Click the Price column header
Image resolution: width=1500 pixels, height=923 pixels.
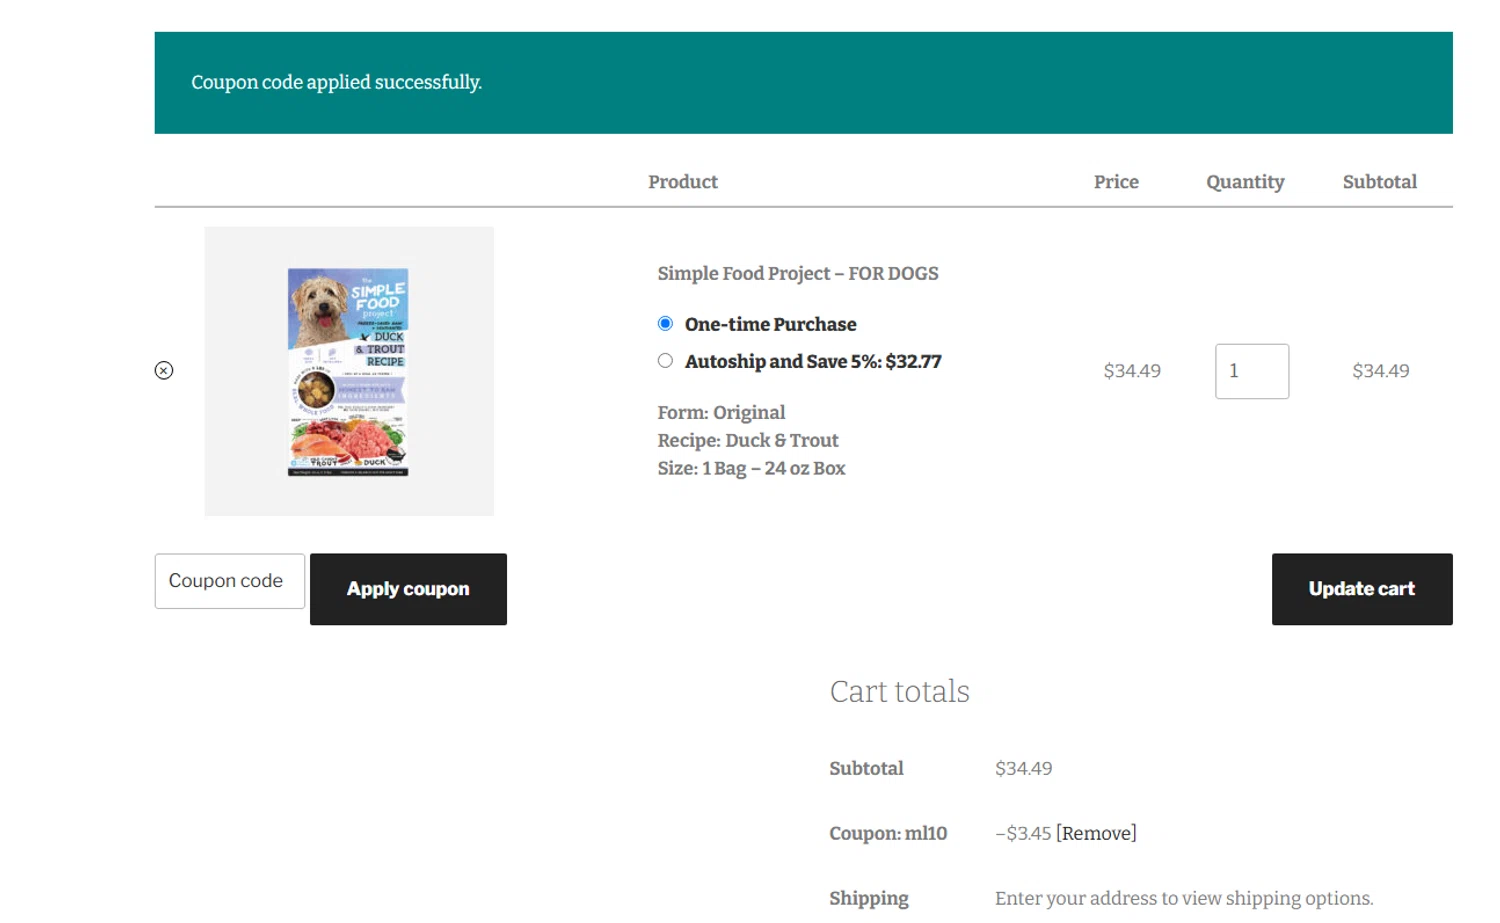pos(1116,182)
